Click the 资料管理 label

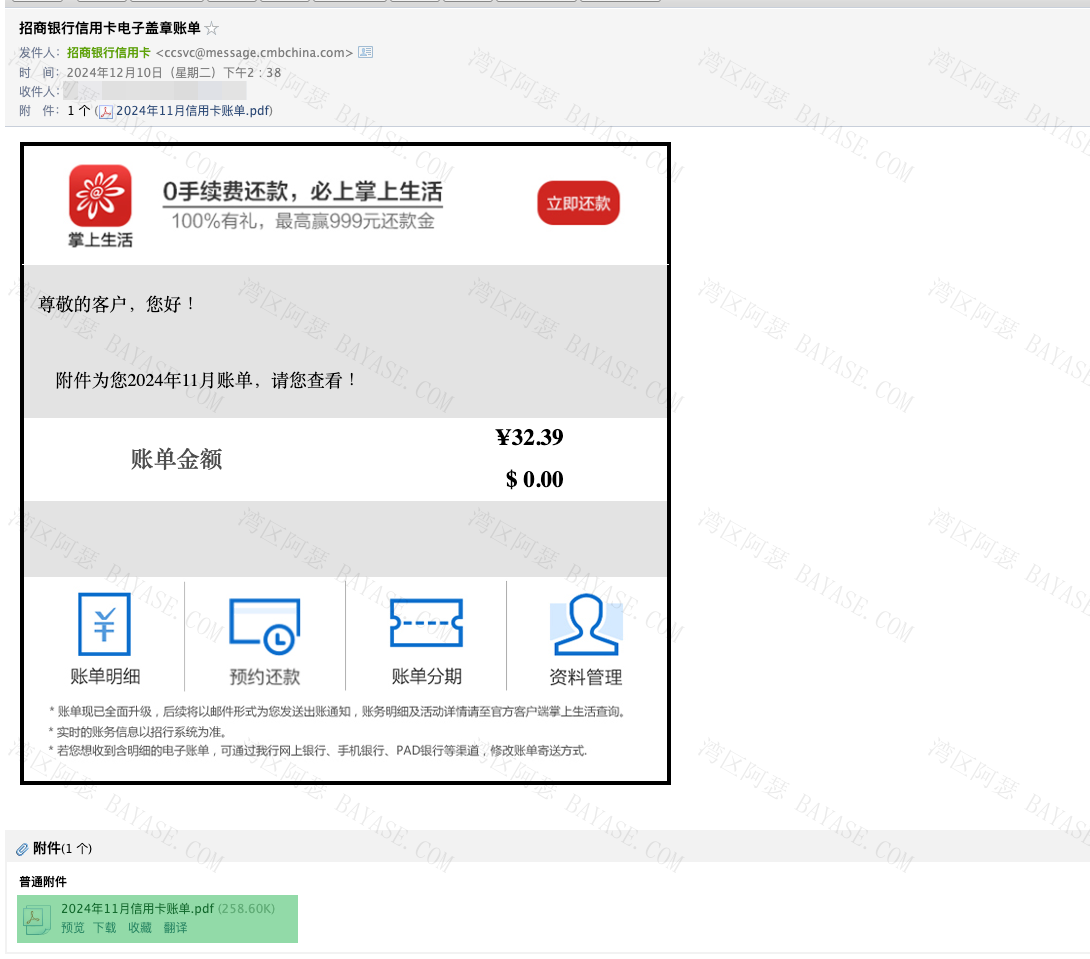[x=585, y=677]
